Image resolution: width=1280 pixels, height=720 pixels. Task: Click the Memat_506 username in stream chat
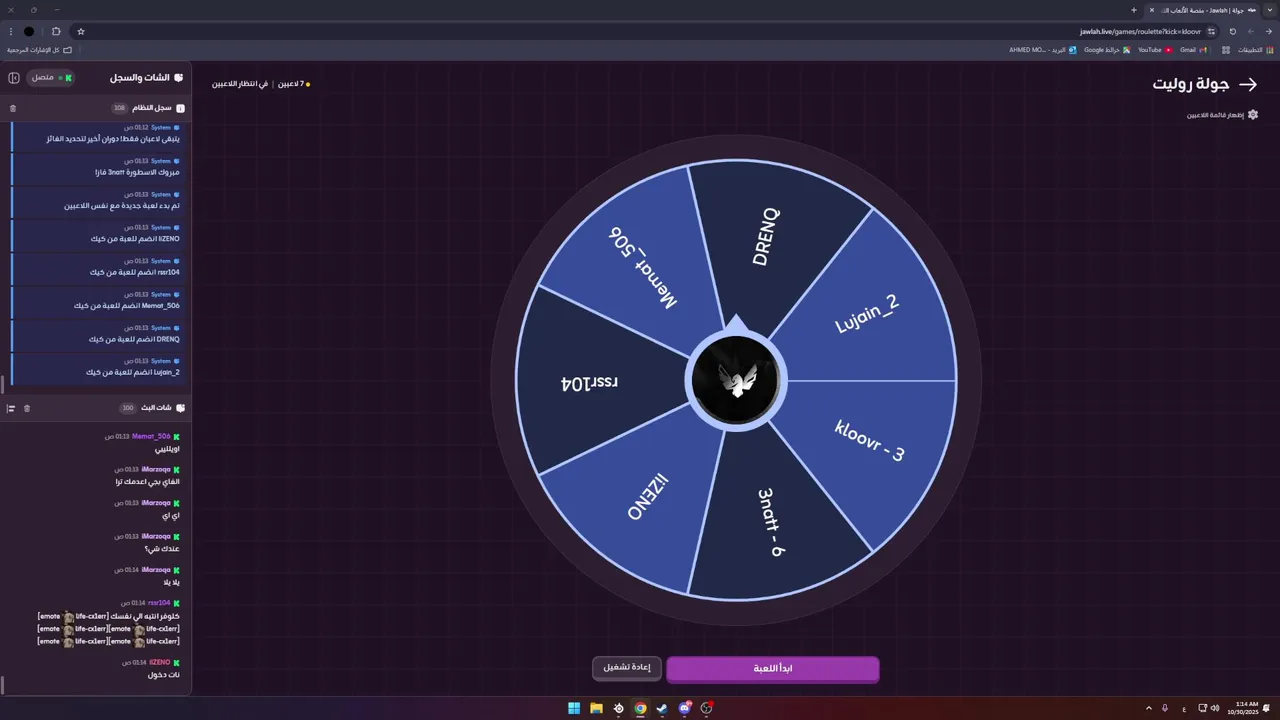(151, 437)
